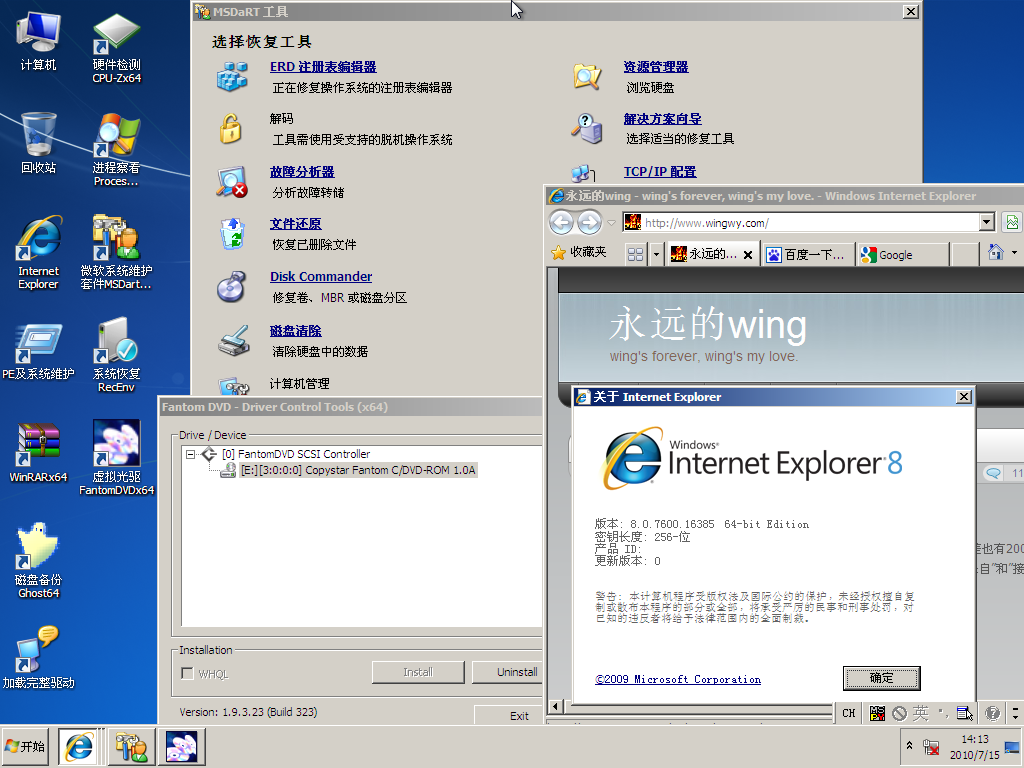
Task: Open 虚拟光驱 FantomDVDx64 desktop icon
Action: pyautogui.click(x=116, y=457)
